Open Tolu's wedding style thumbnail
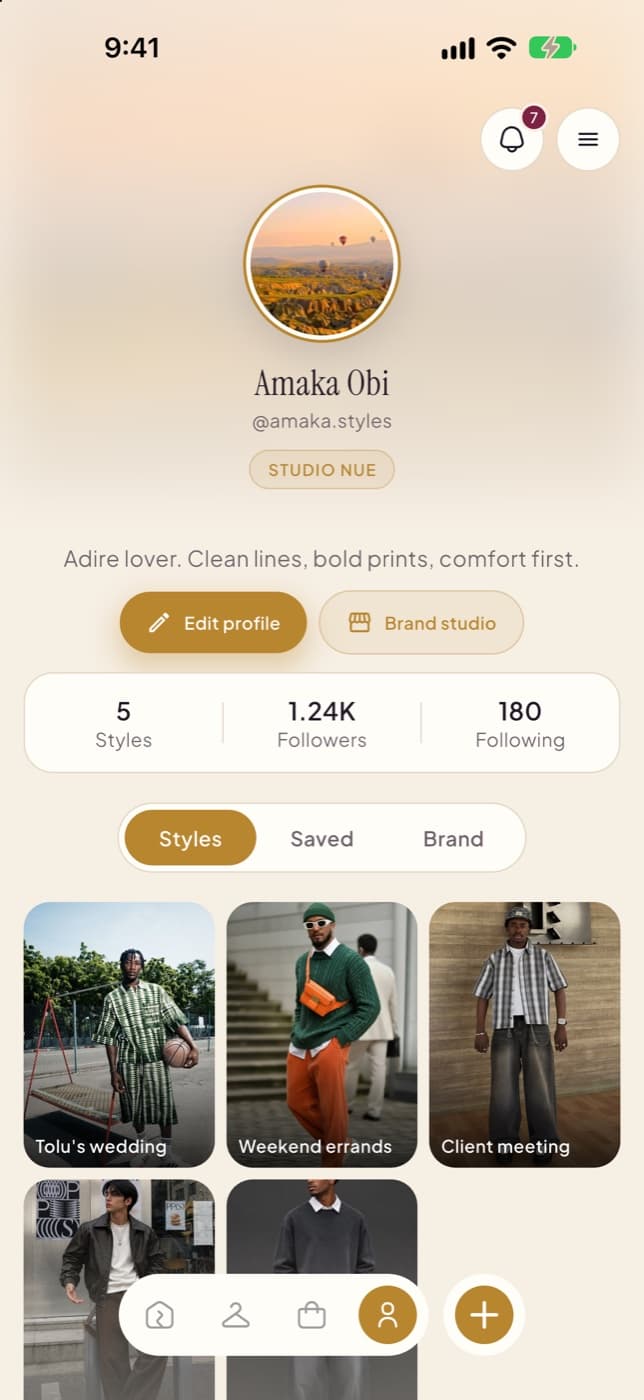Viewport: 644px width, 1400px height. (x=119, y=1034)
